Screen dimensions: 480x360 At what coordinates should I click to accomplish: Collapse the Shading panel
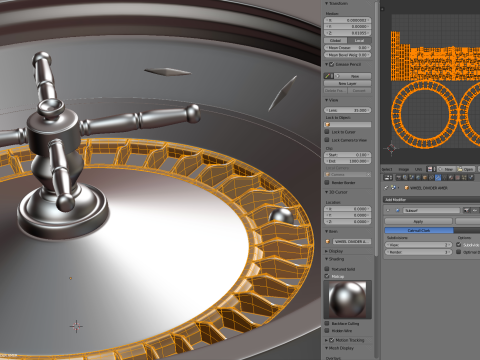(x=327, y=259)
